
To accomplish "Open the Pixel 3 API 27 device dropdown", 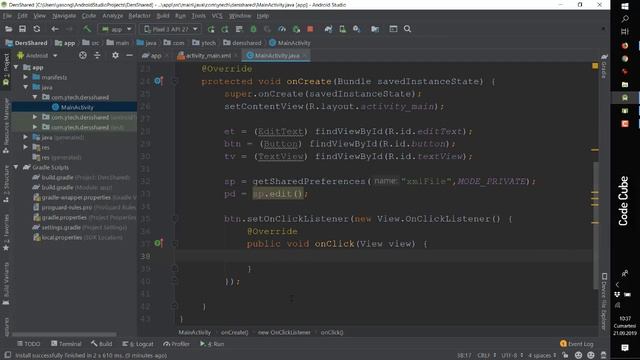I will tap(171, 29).
